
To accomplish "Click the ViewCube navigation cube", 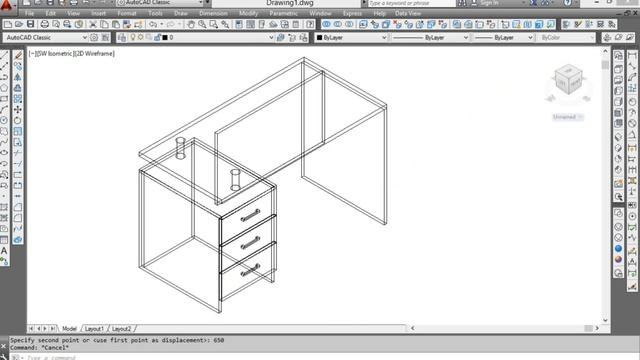I will [568, 80].
